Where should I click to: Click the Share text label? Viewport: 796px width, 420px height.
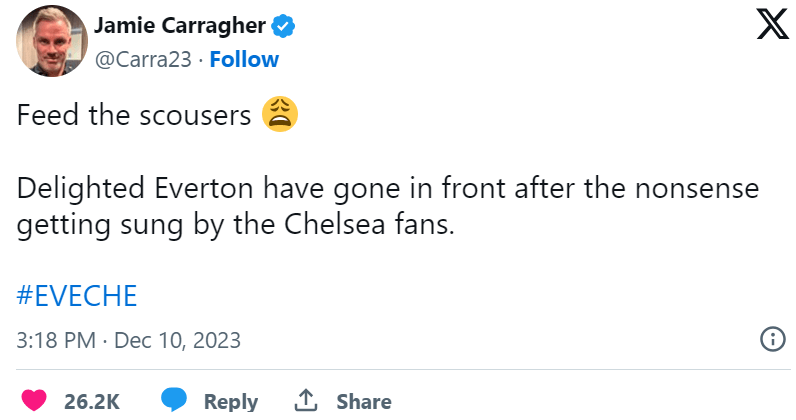(x=364, y=402)
